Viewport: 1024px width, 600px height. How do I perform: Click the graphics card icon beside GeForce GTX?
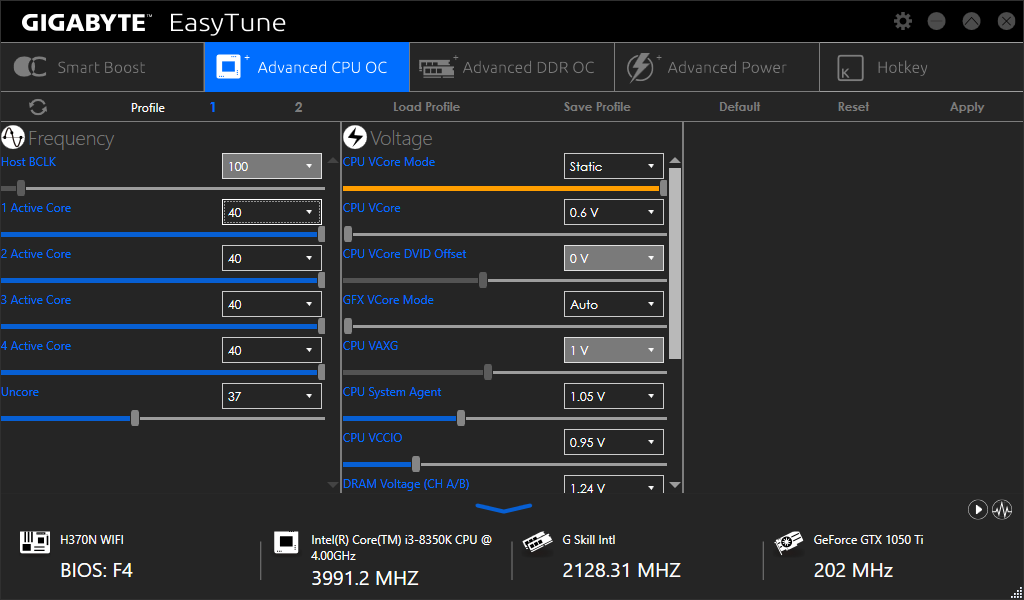(x=788, y=542)
